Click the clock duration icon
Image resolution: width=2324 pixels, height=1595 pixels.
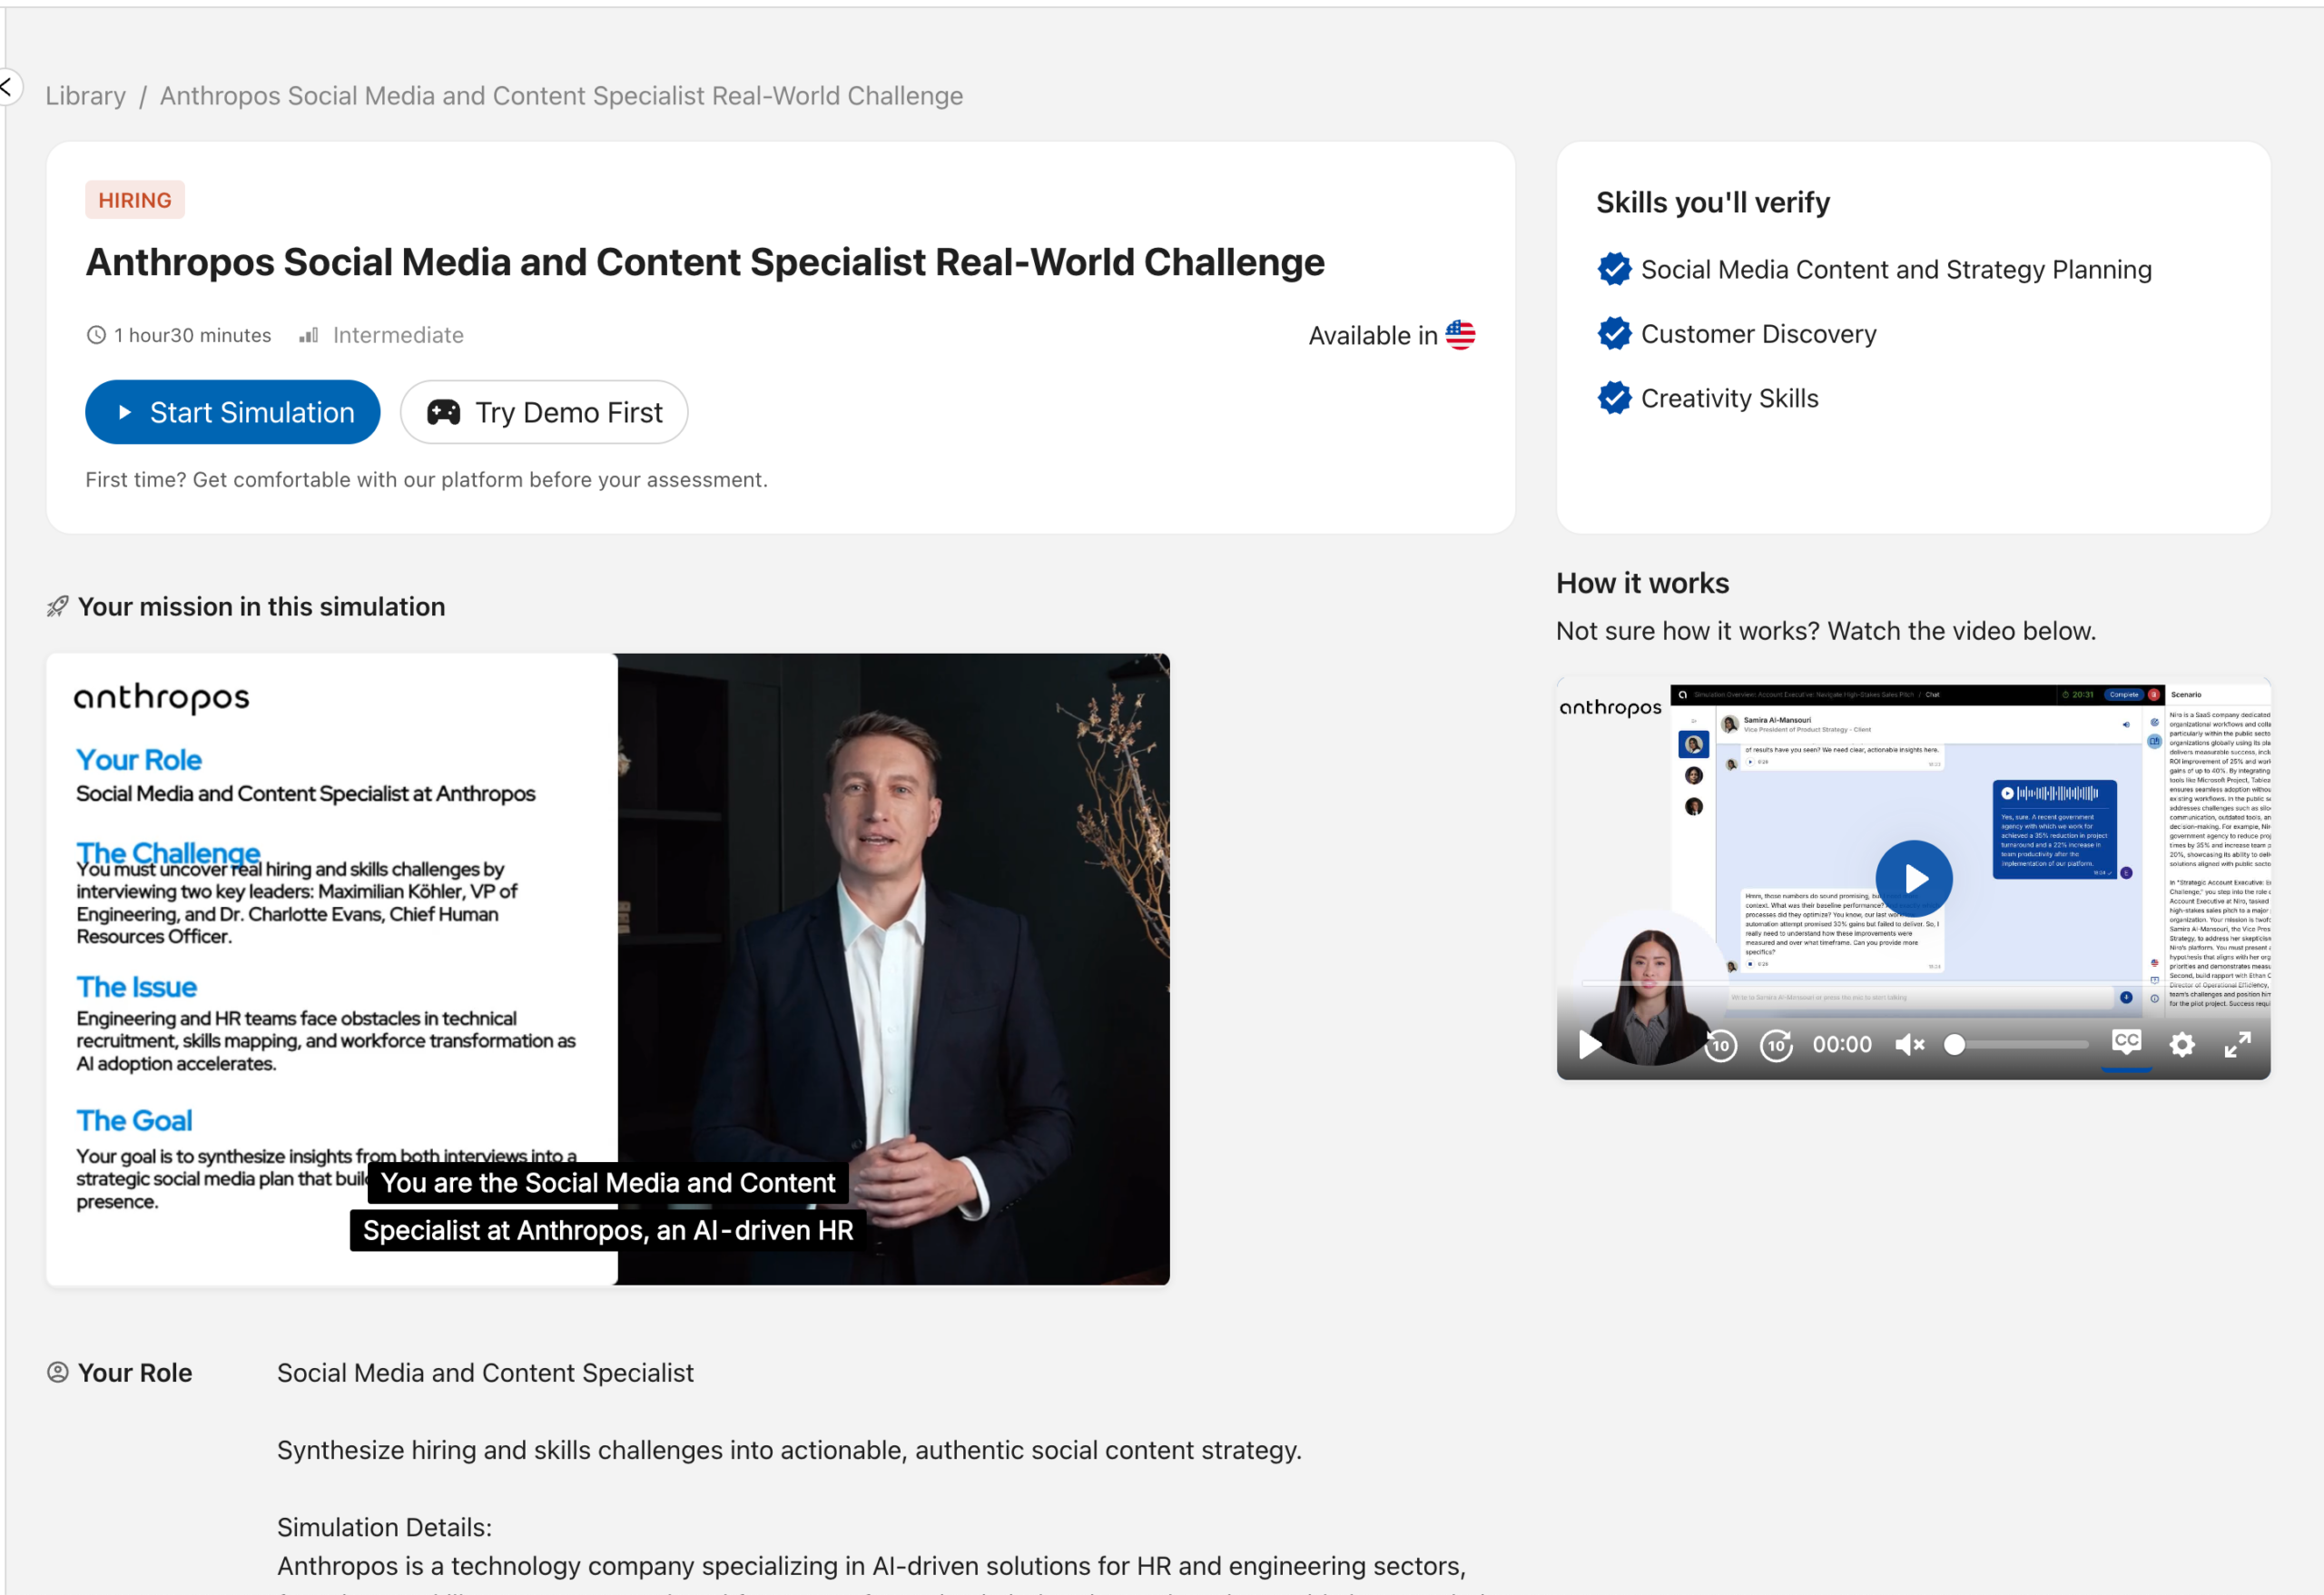point(96,335)
